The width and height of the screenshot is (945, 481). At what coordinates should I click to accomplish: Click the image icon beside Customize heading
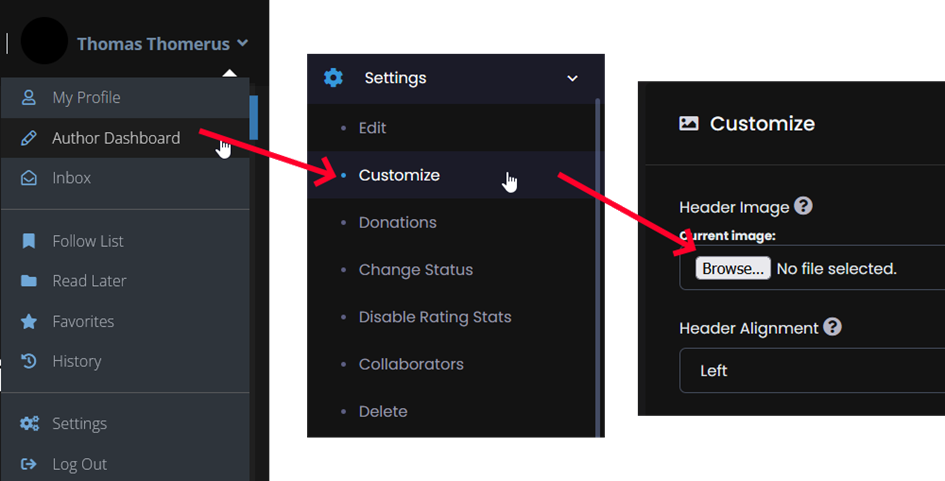(689, 124)
